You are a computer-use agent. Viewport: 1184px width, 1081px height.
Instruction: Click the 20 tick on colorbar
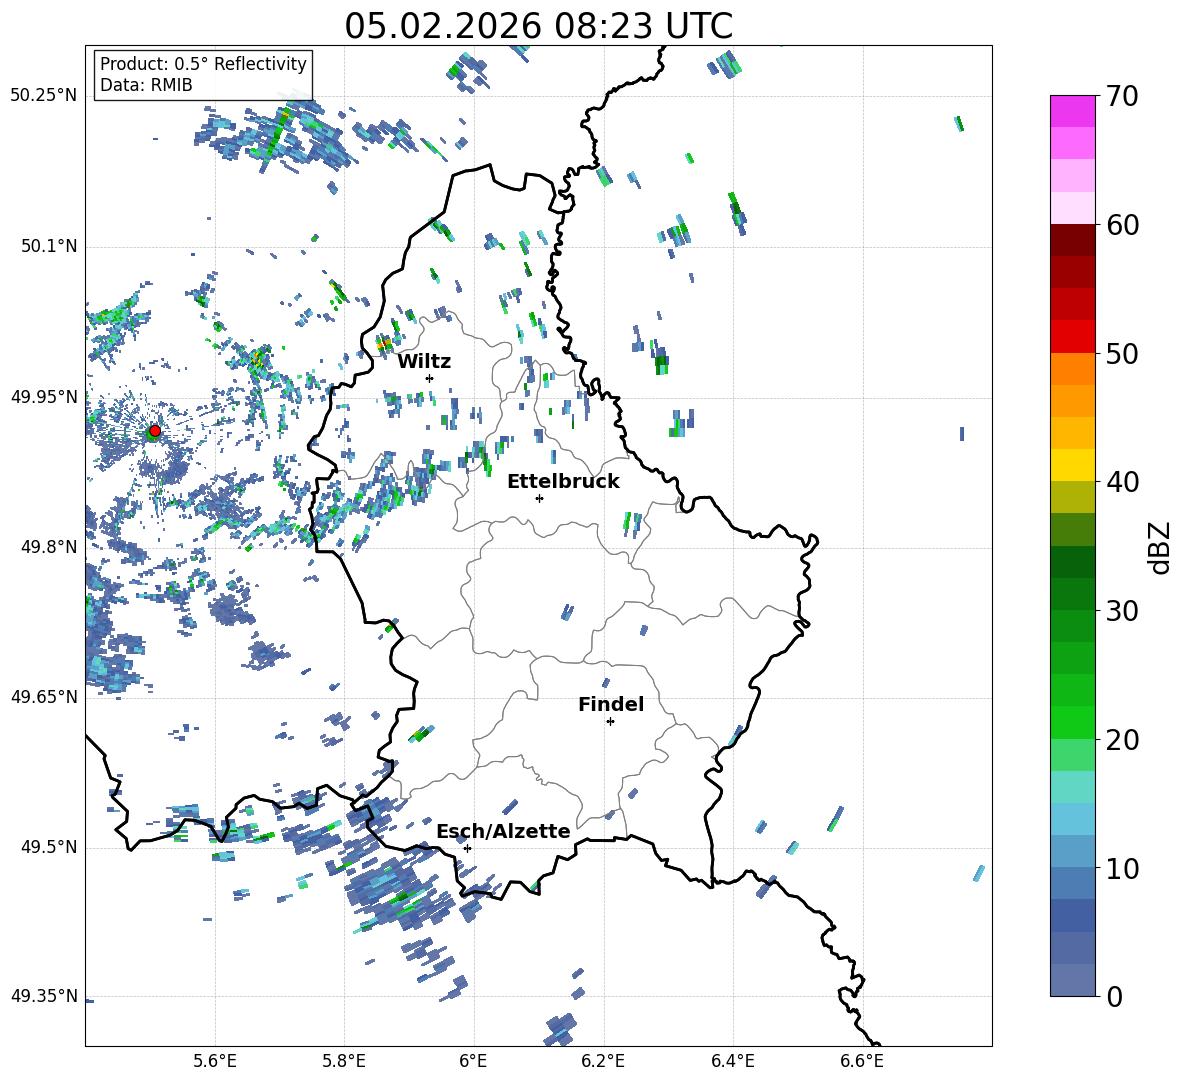click(x=1122, y=740)
